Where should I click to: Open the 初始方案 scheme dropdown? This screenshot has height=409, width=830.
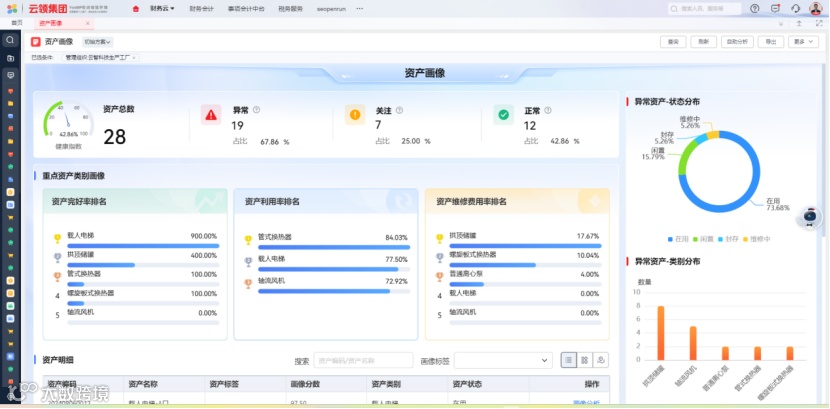pos(98,42)
